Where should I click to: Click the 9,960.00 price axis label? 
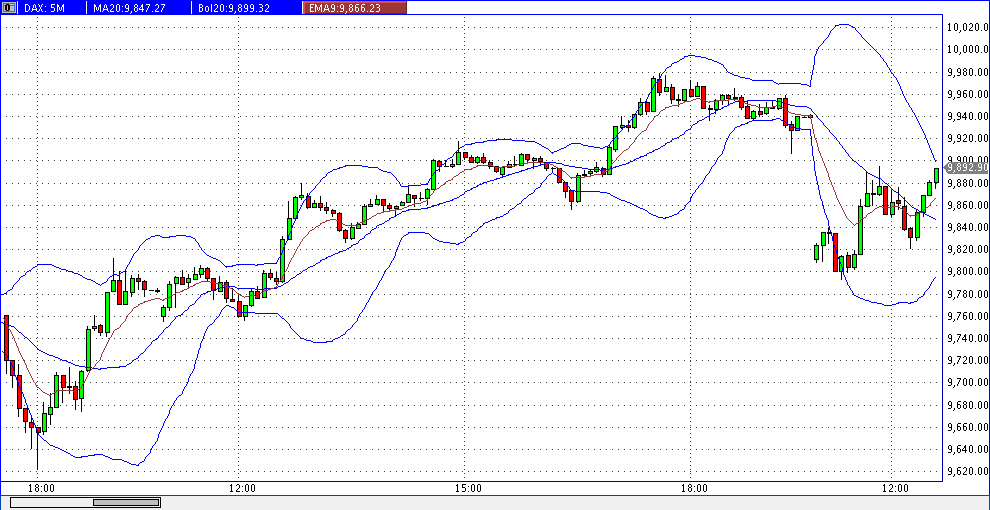pos(969,94)
